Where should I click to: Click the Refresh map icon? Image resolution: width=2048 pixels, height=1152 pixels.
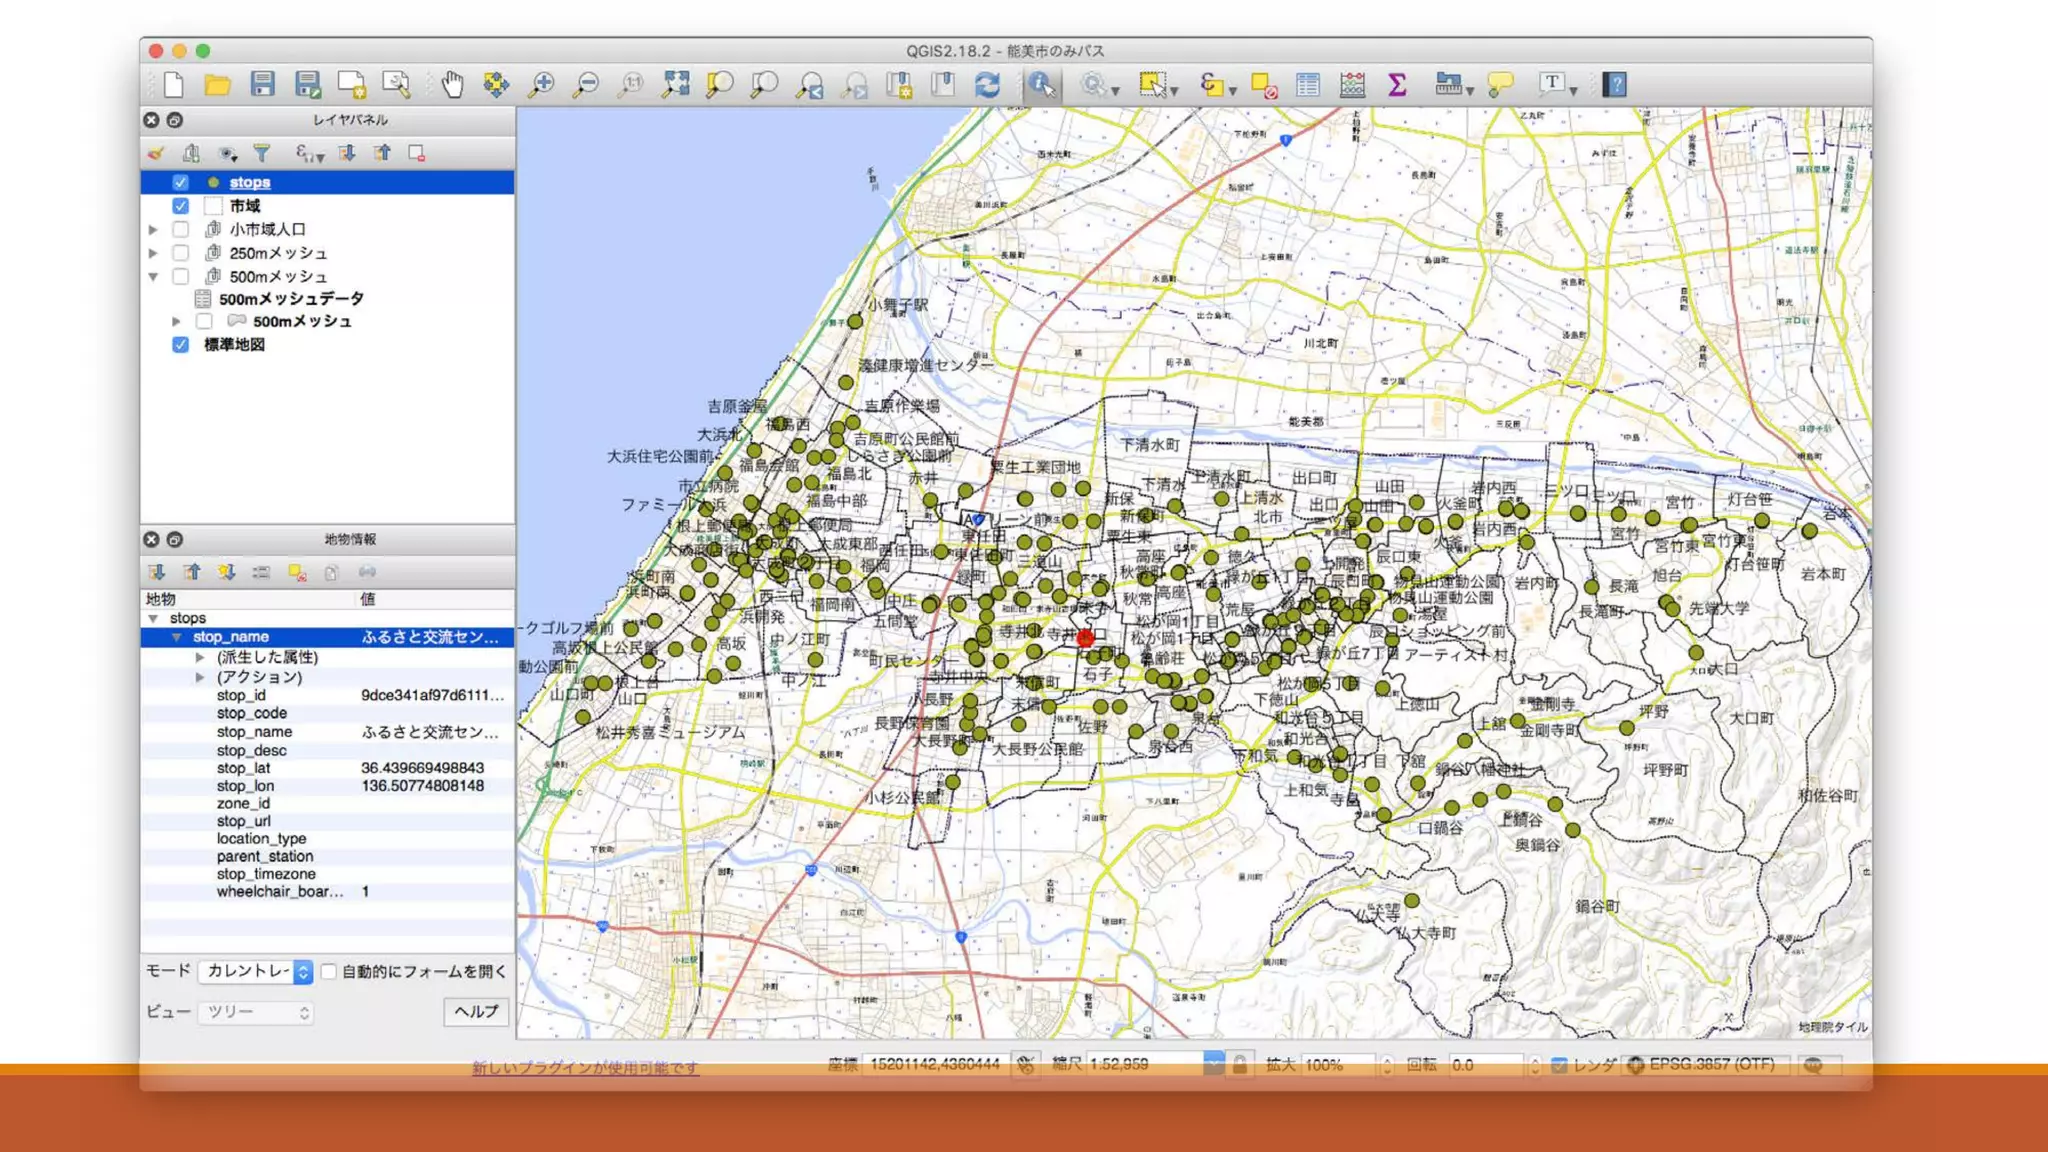pos(987,85)
